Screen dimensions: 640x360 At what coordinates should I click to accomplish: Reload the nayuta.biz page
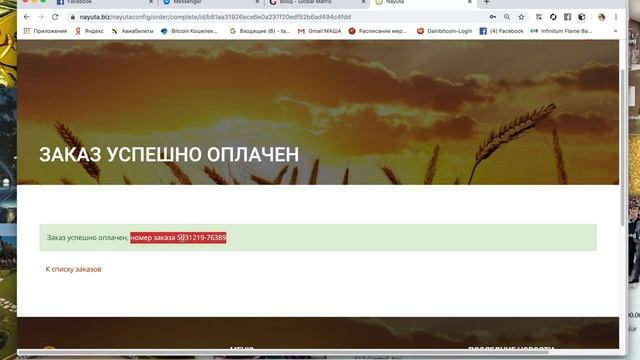55,17
